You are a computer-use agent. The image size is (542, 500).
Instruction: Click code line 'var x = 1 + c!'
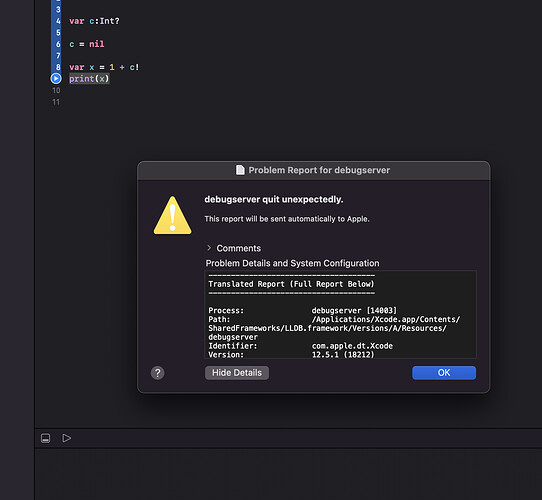tap(104, 67)
